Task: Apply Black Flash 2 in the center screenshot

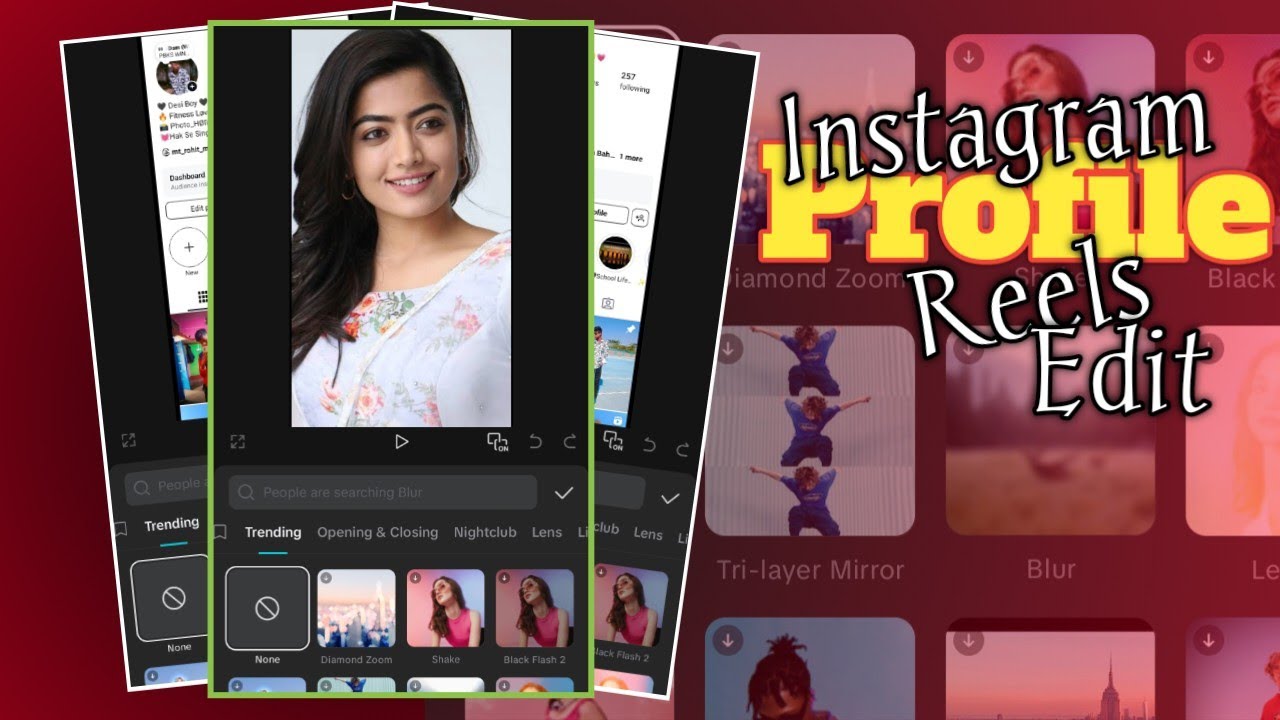Action: click(x=535, y=608)
